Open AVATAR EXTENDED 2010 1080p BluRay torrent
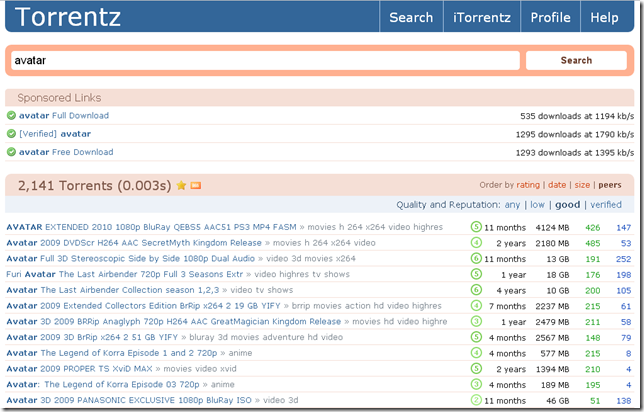This screenshot has width=644, height=412. tap(151, 227)
